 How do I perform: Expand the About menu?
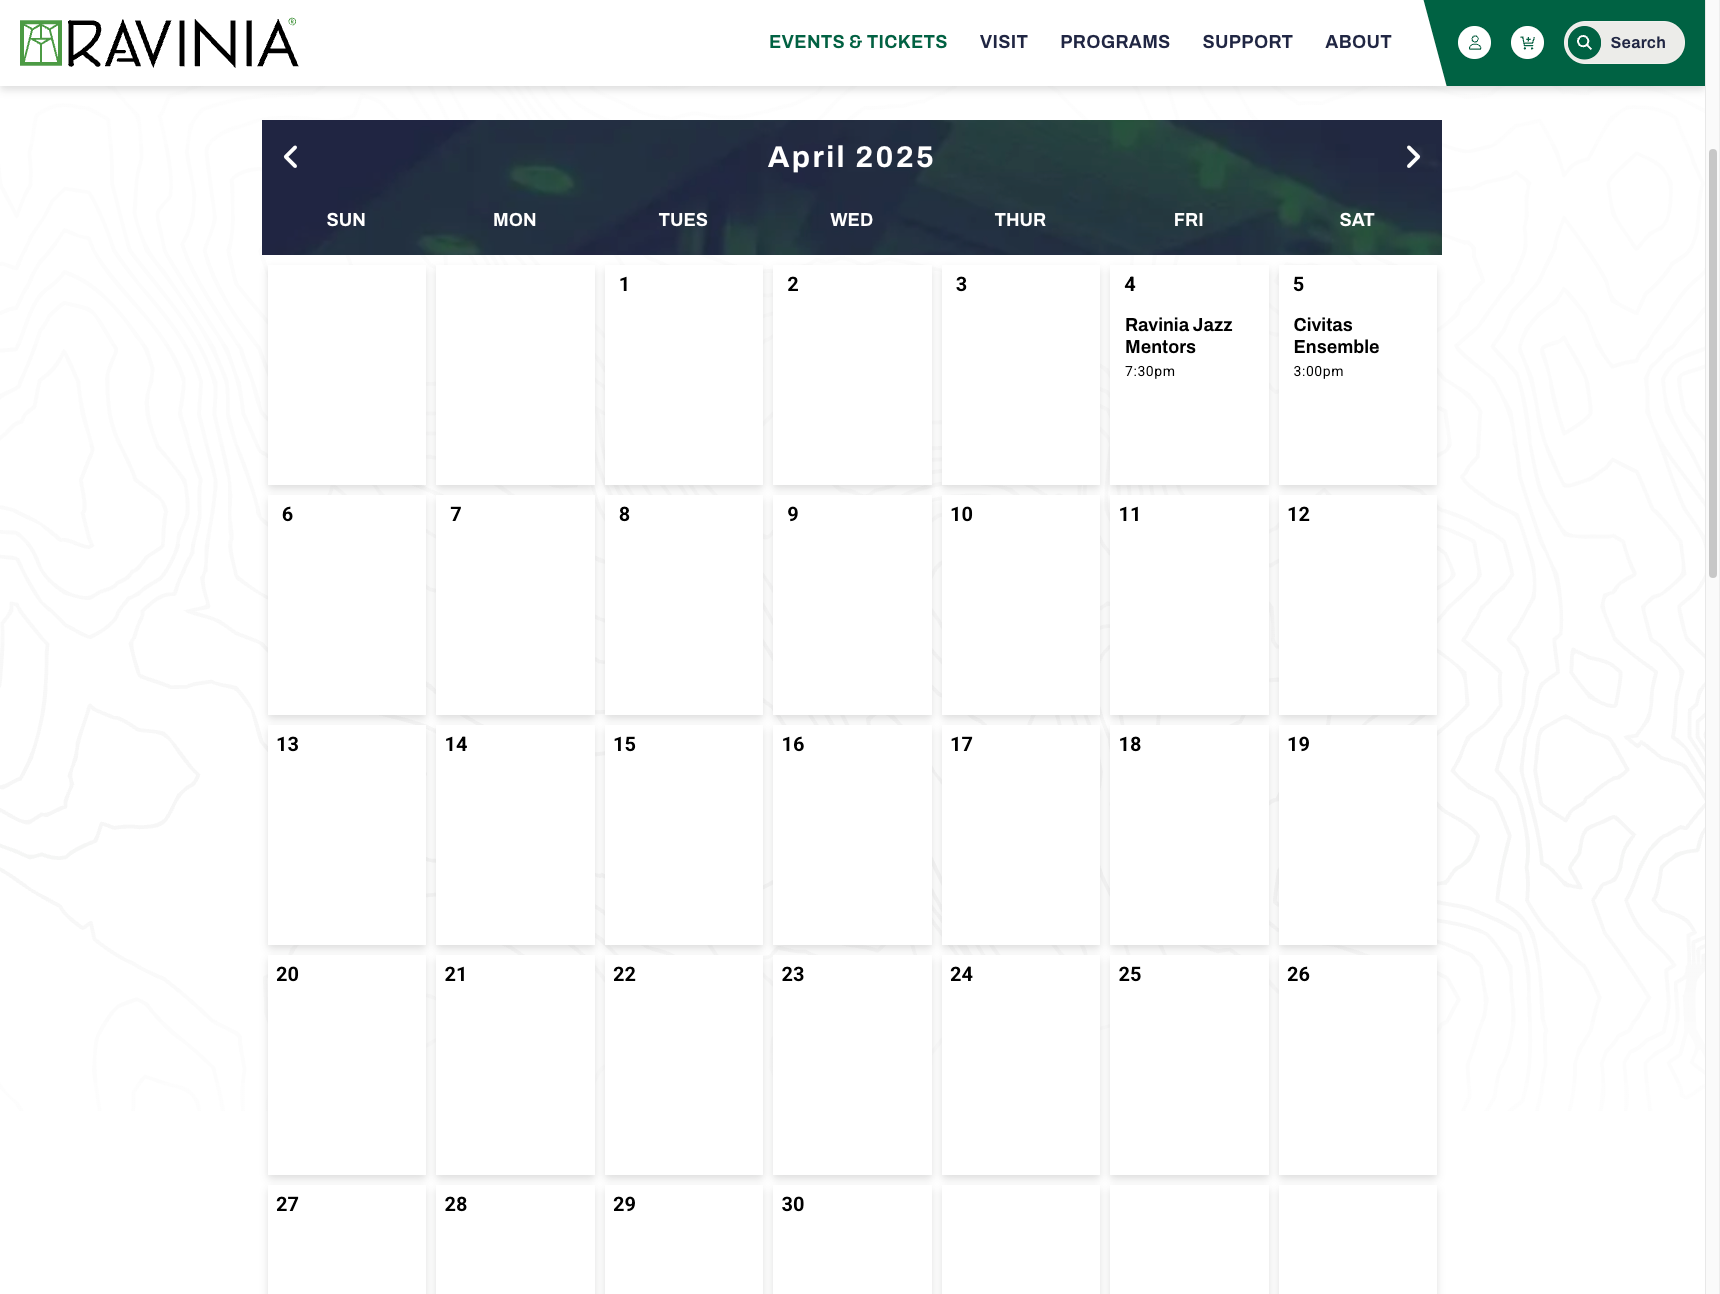pos(1358,42)
